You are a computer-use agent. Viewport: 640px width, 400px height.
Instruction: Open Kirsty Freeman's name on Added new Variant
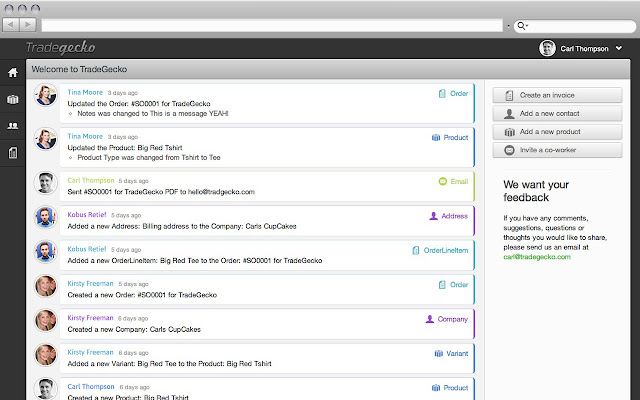point(90,352)
